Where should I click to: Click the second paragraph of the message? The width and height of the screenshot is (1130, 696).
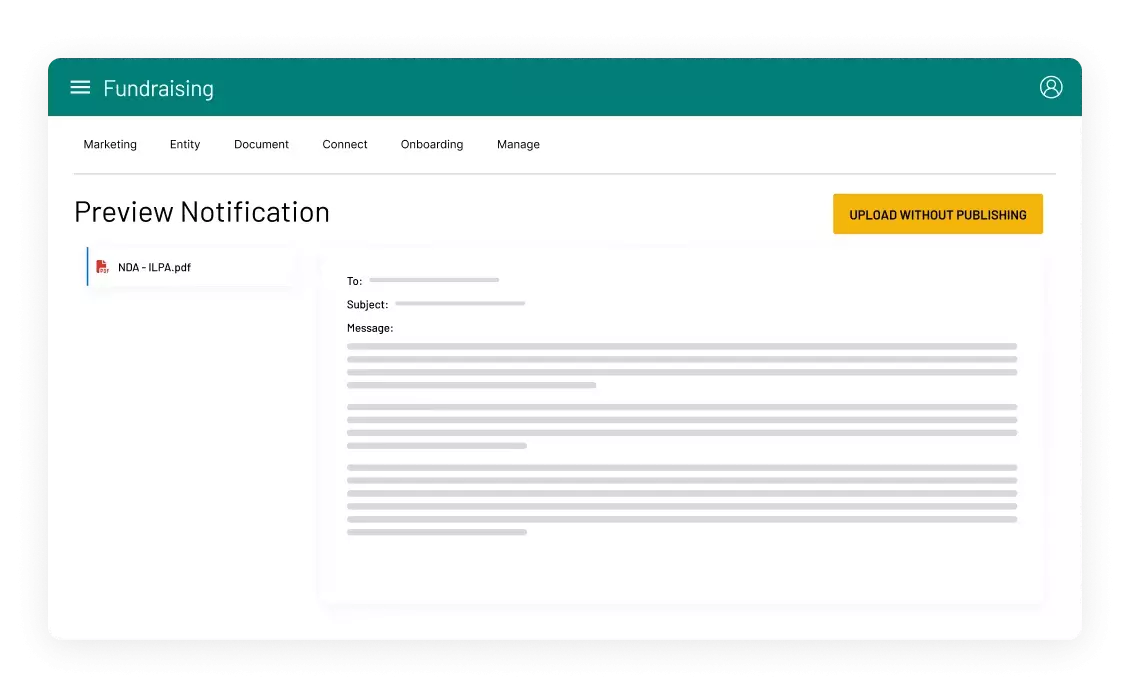tap(681, 426)
